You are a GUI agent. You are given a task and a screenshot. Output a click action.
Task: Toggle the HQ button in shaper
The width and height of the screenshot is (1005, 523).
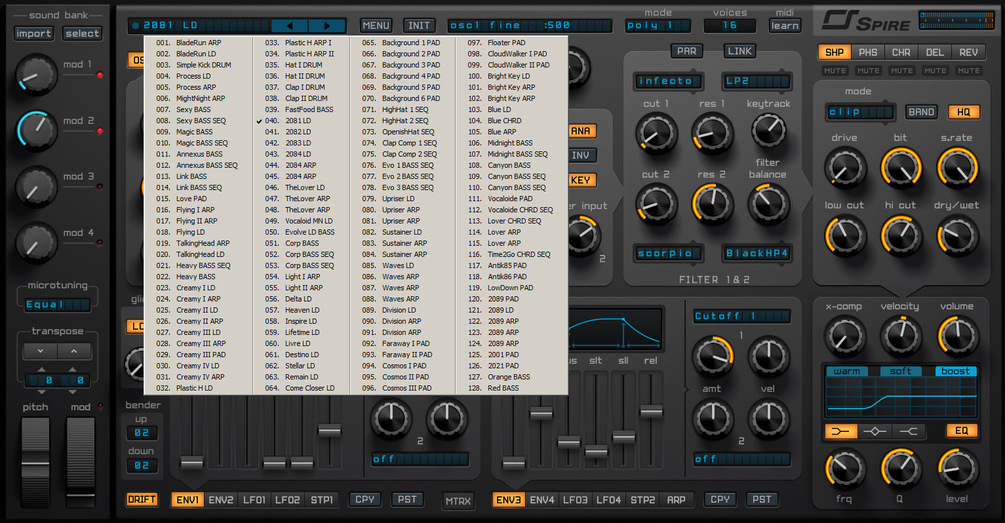(x=963, y=112)
